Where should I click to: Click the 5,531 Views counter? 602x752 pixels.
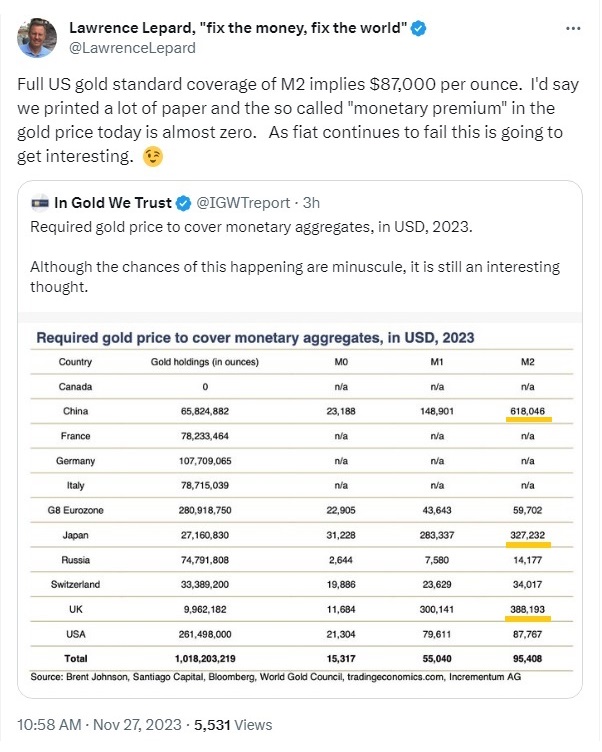point(233,725)
